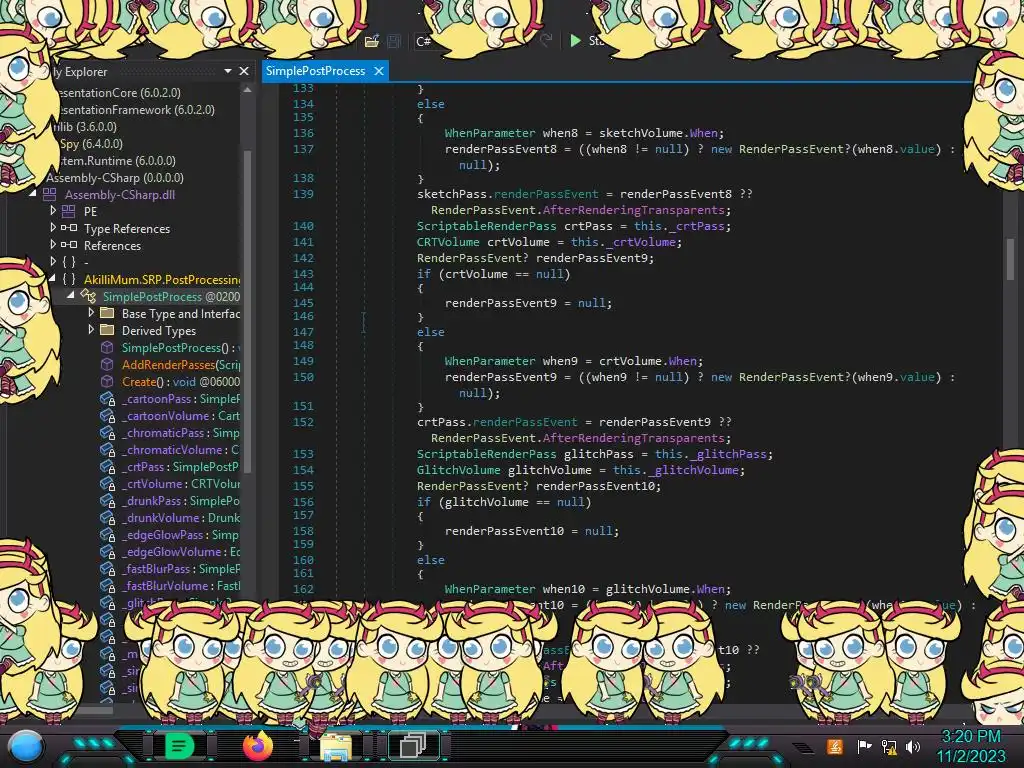Click the WhenParameter type on line 149
The height and width of the screenshot is (768, 1024).
[490, 360]
